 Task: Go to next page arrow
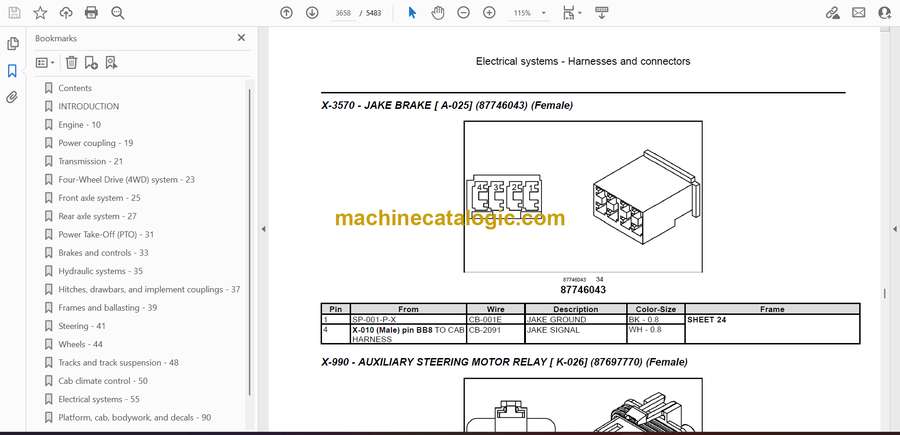(x=312, y=13)
